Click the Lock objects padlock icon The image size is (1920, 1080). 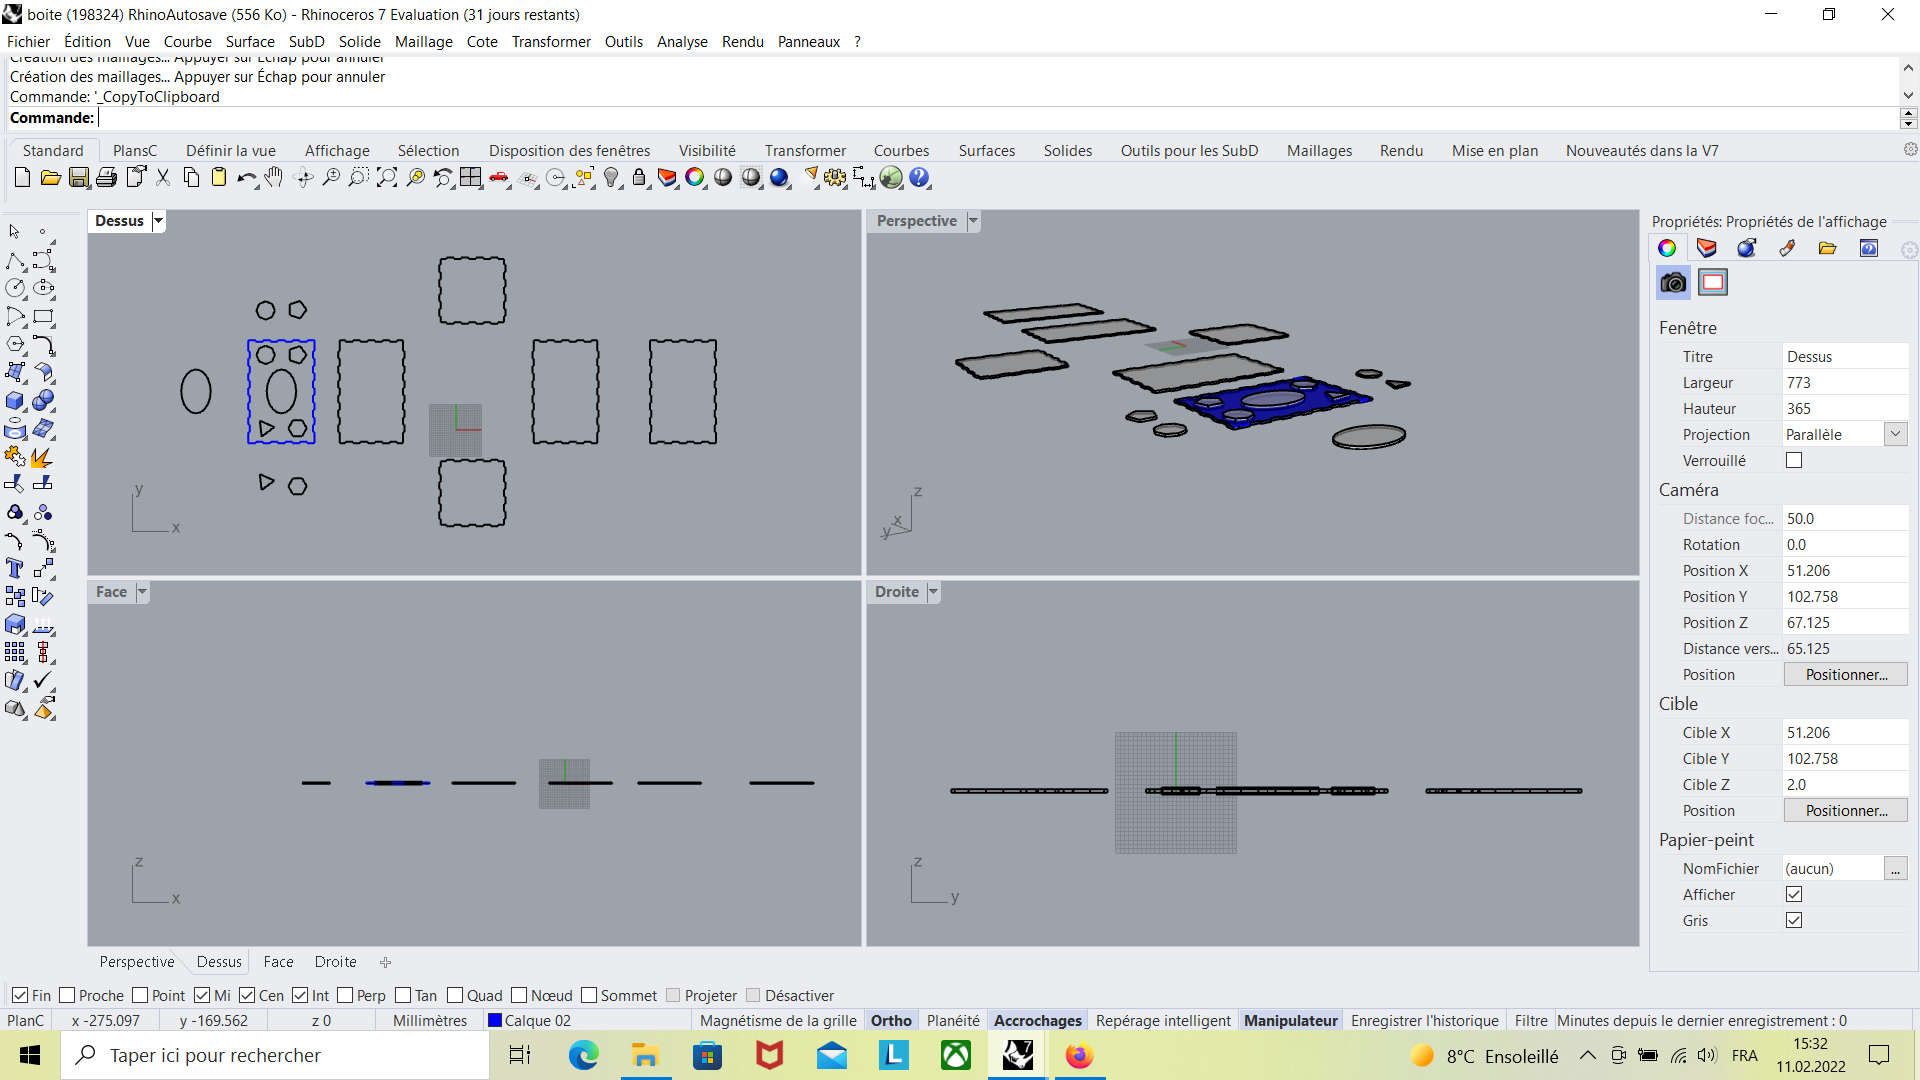(639, 178)
